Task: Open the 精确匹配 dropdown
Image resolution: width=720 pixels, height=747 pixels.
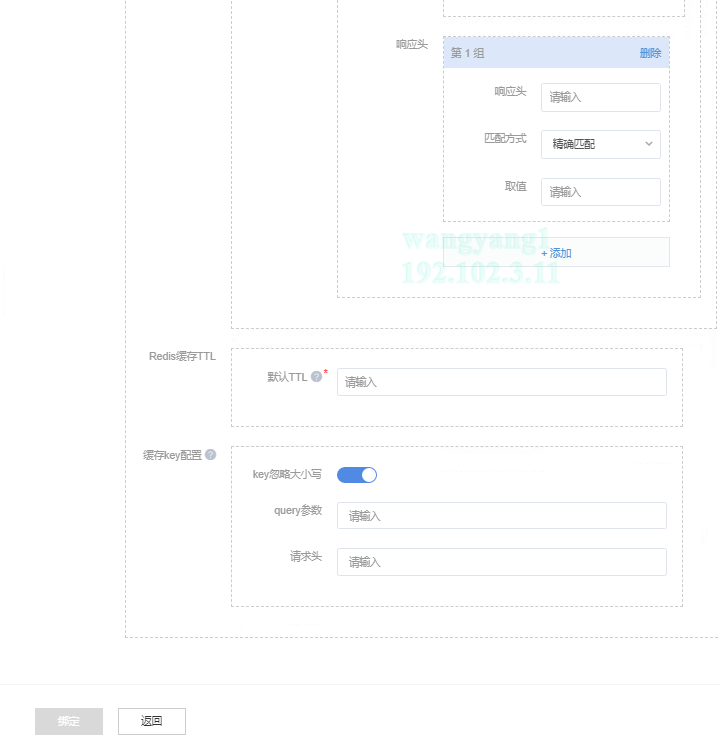Action: click(x=599, y=144)
